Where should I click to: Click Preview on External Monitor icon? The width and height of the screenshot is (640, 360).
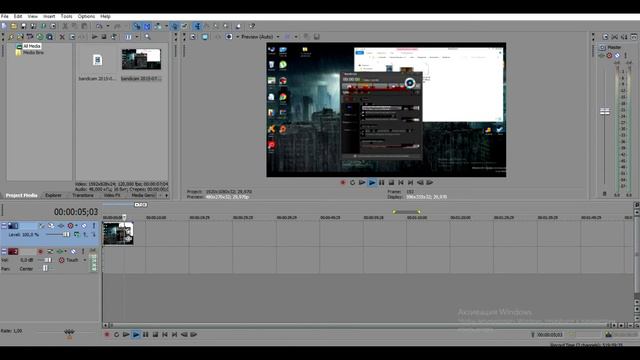[205, 37]
